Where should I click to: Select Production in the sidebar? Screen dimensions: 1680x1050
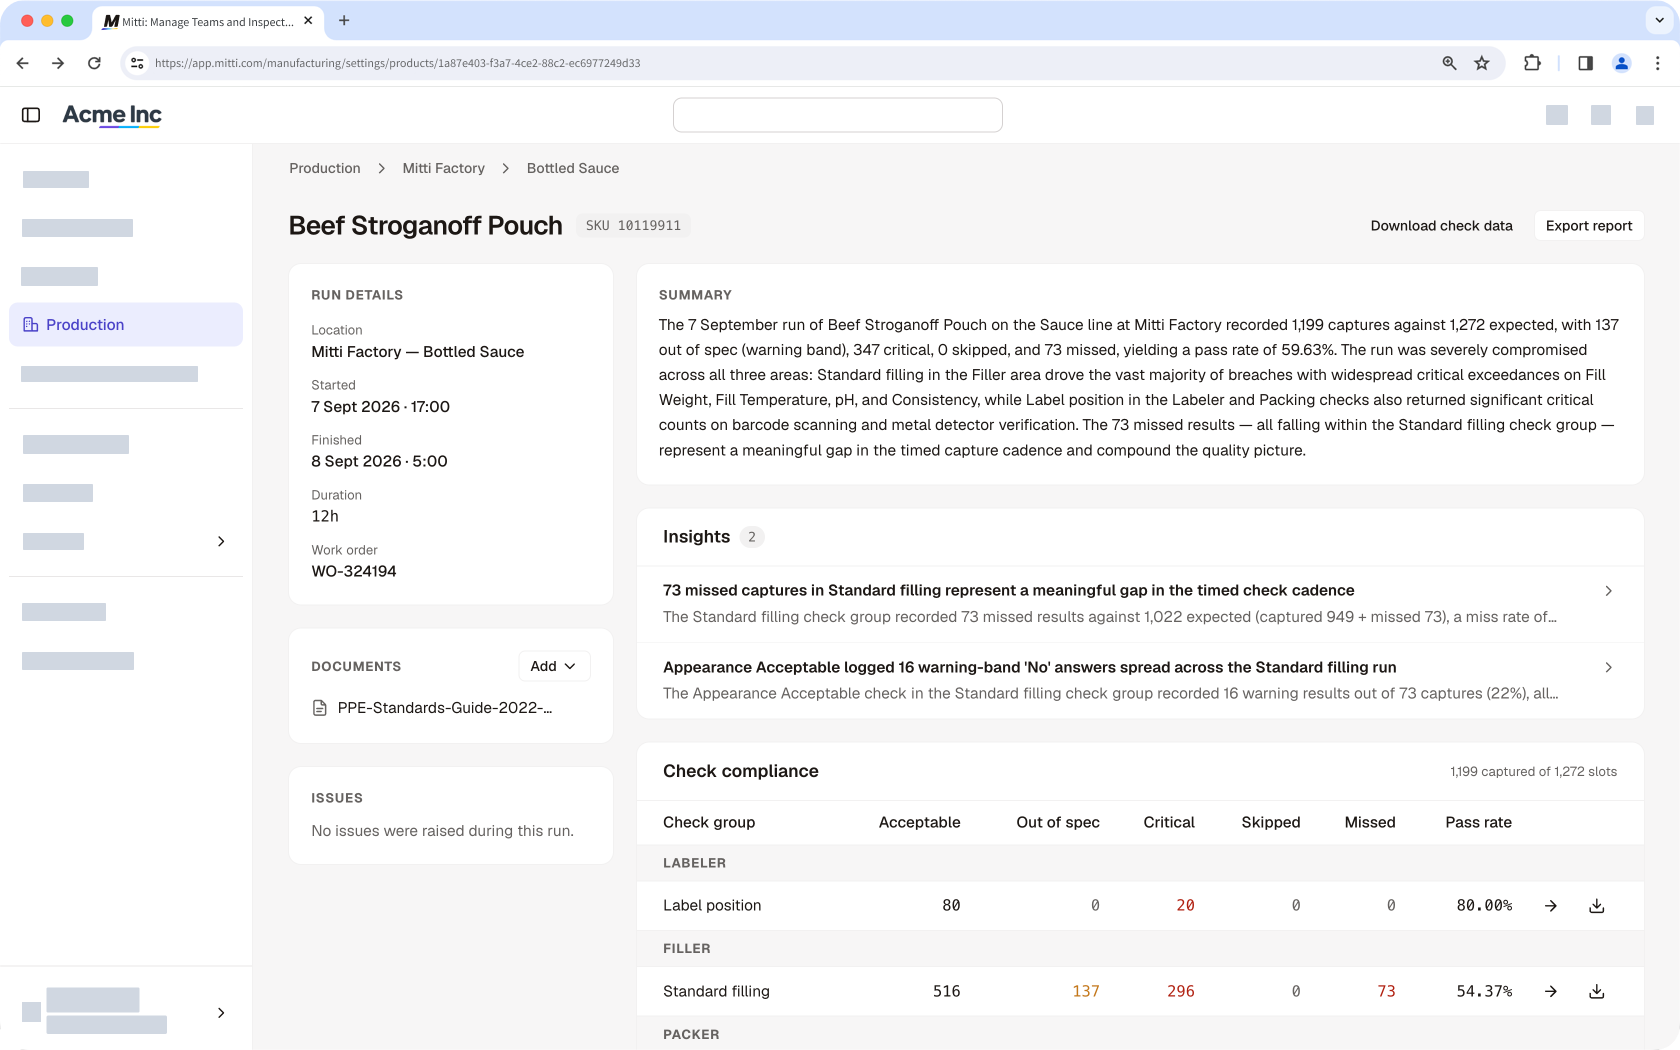coord(126,325)
